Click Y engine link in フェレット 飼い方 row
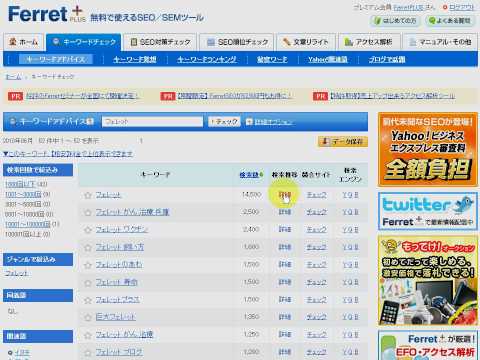The width and height of the screenshot is (480, 360). pyautogui.click(x=344, y=247)
